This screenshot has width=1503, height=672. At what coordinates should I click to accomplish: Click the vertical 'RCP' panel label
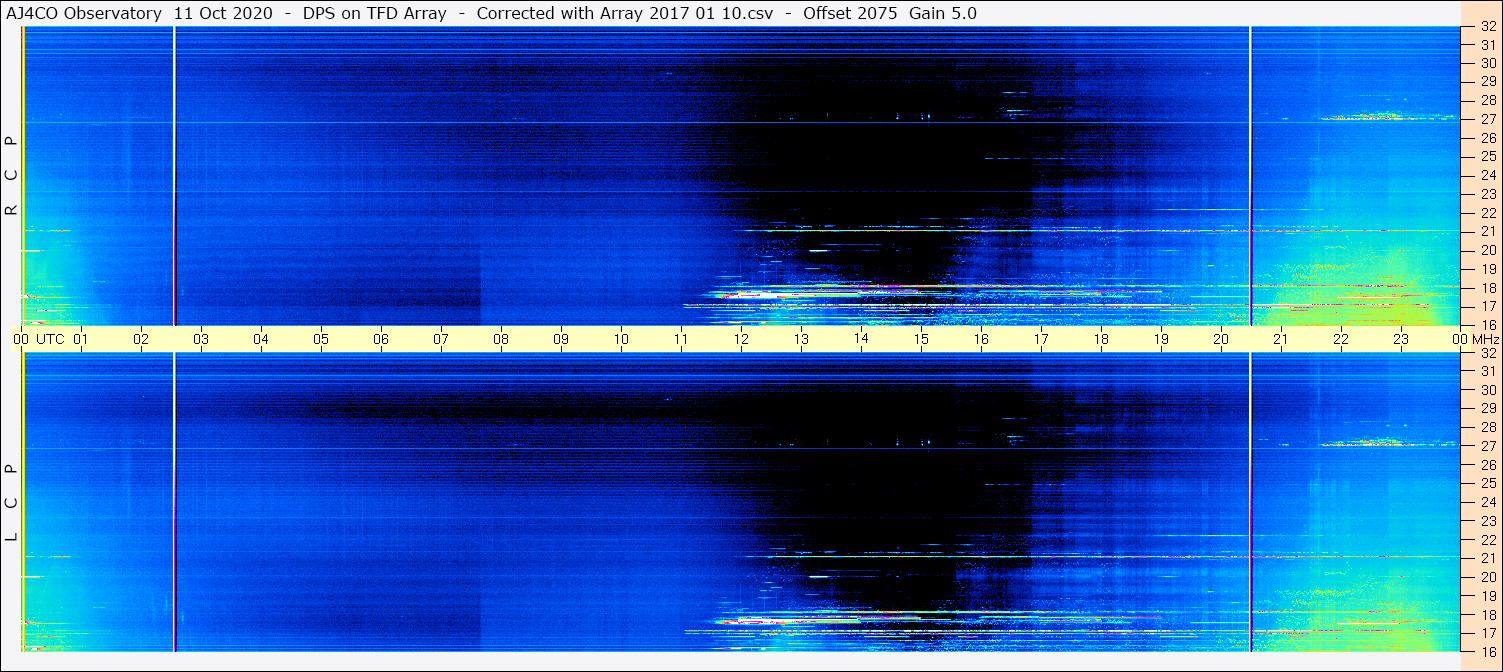click(12, 176)
